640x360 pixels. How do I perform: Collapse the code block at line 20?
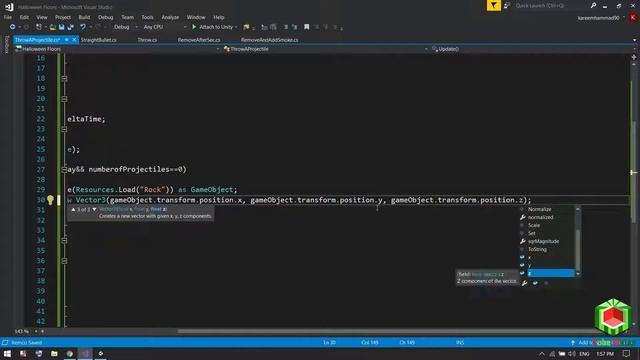[64, 99]
